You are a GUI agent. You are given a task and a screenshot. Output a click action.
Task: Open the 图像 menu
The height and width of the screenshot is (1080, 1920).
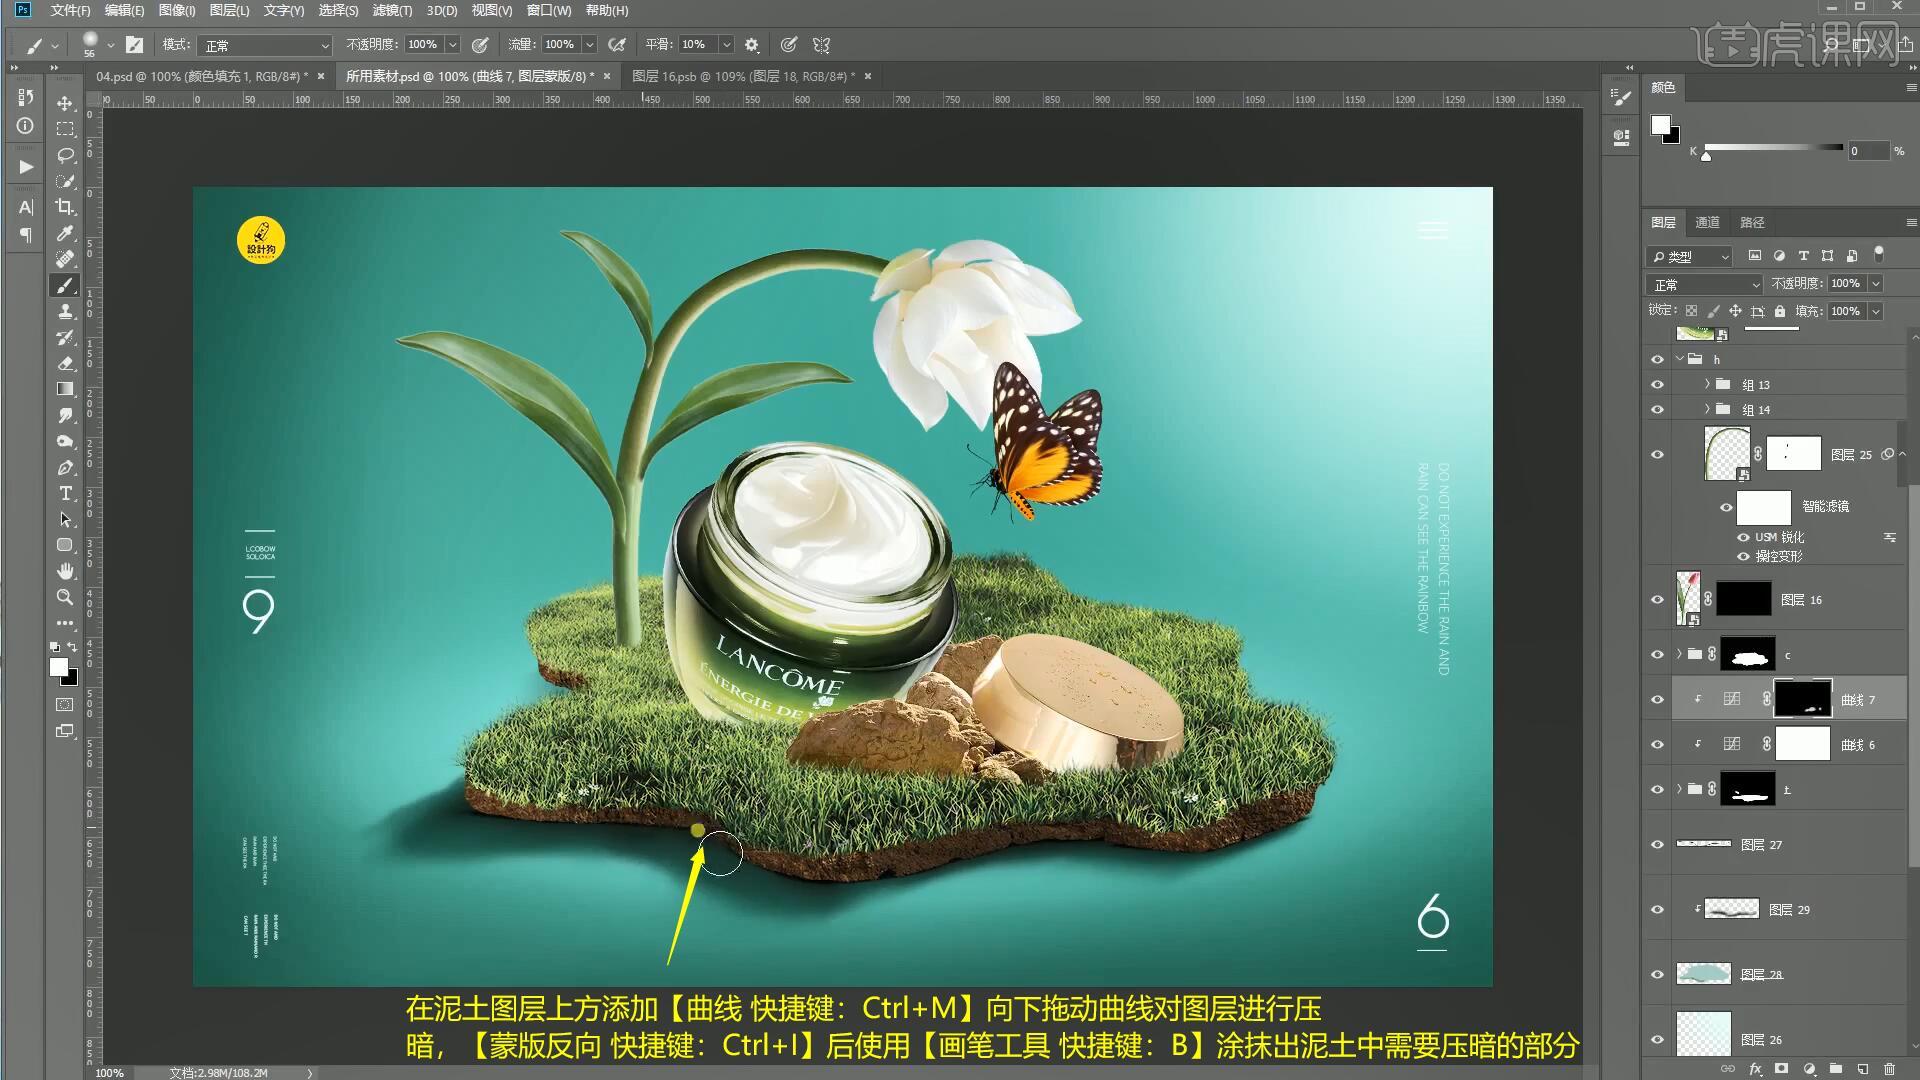click(177, 10)
